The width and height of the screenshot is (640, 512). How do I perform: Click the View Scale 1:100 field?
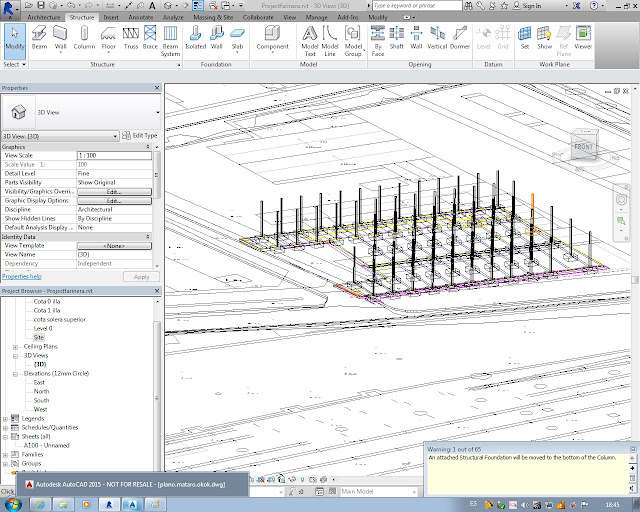(114, 155)
